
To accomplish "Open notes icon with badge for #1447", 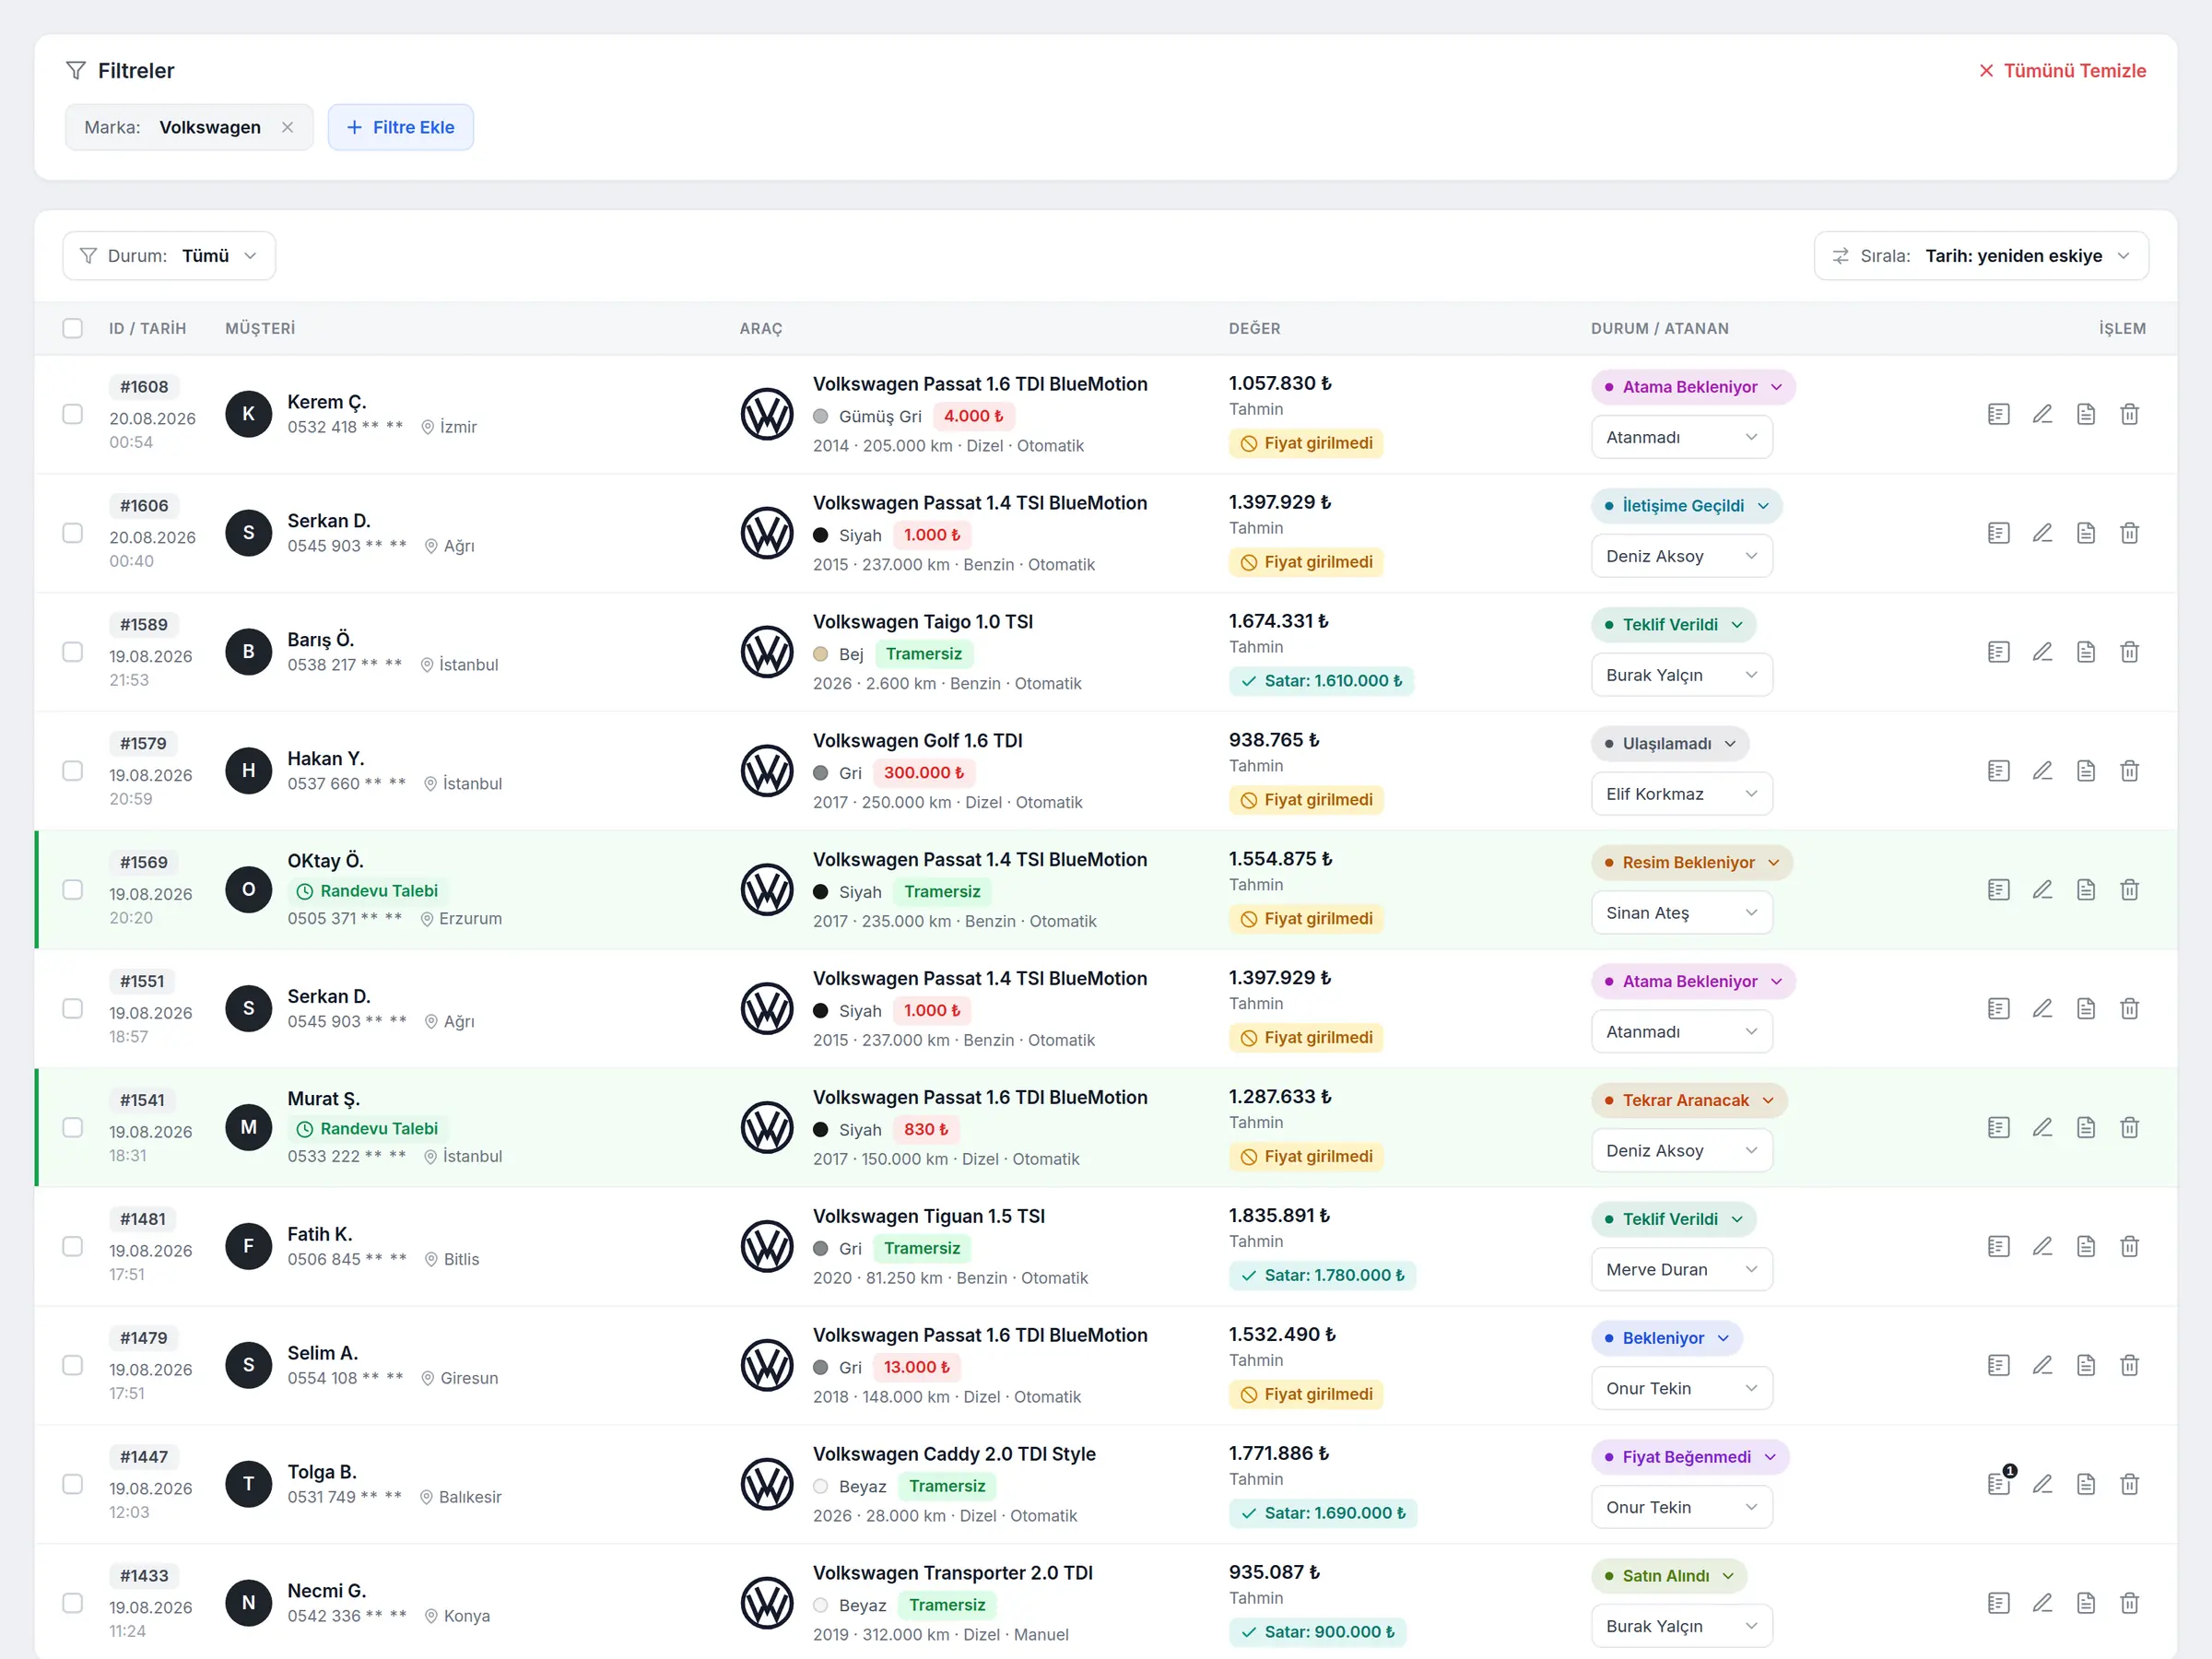I will [1998, 1484].
